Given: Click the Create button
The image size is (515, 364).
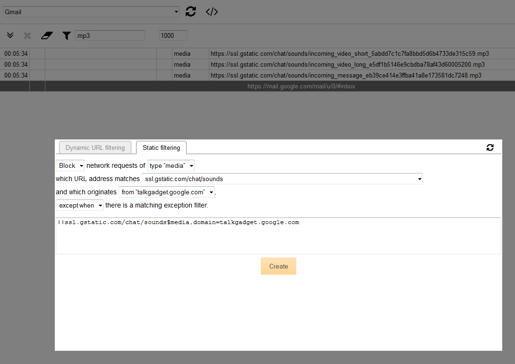Looking at the screenshot, I should (x=278, y=266).
